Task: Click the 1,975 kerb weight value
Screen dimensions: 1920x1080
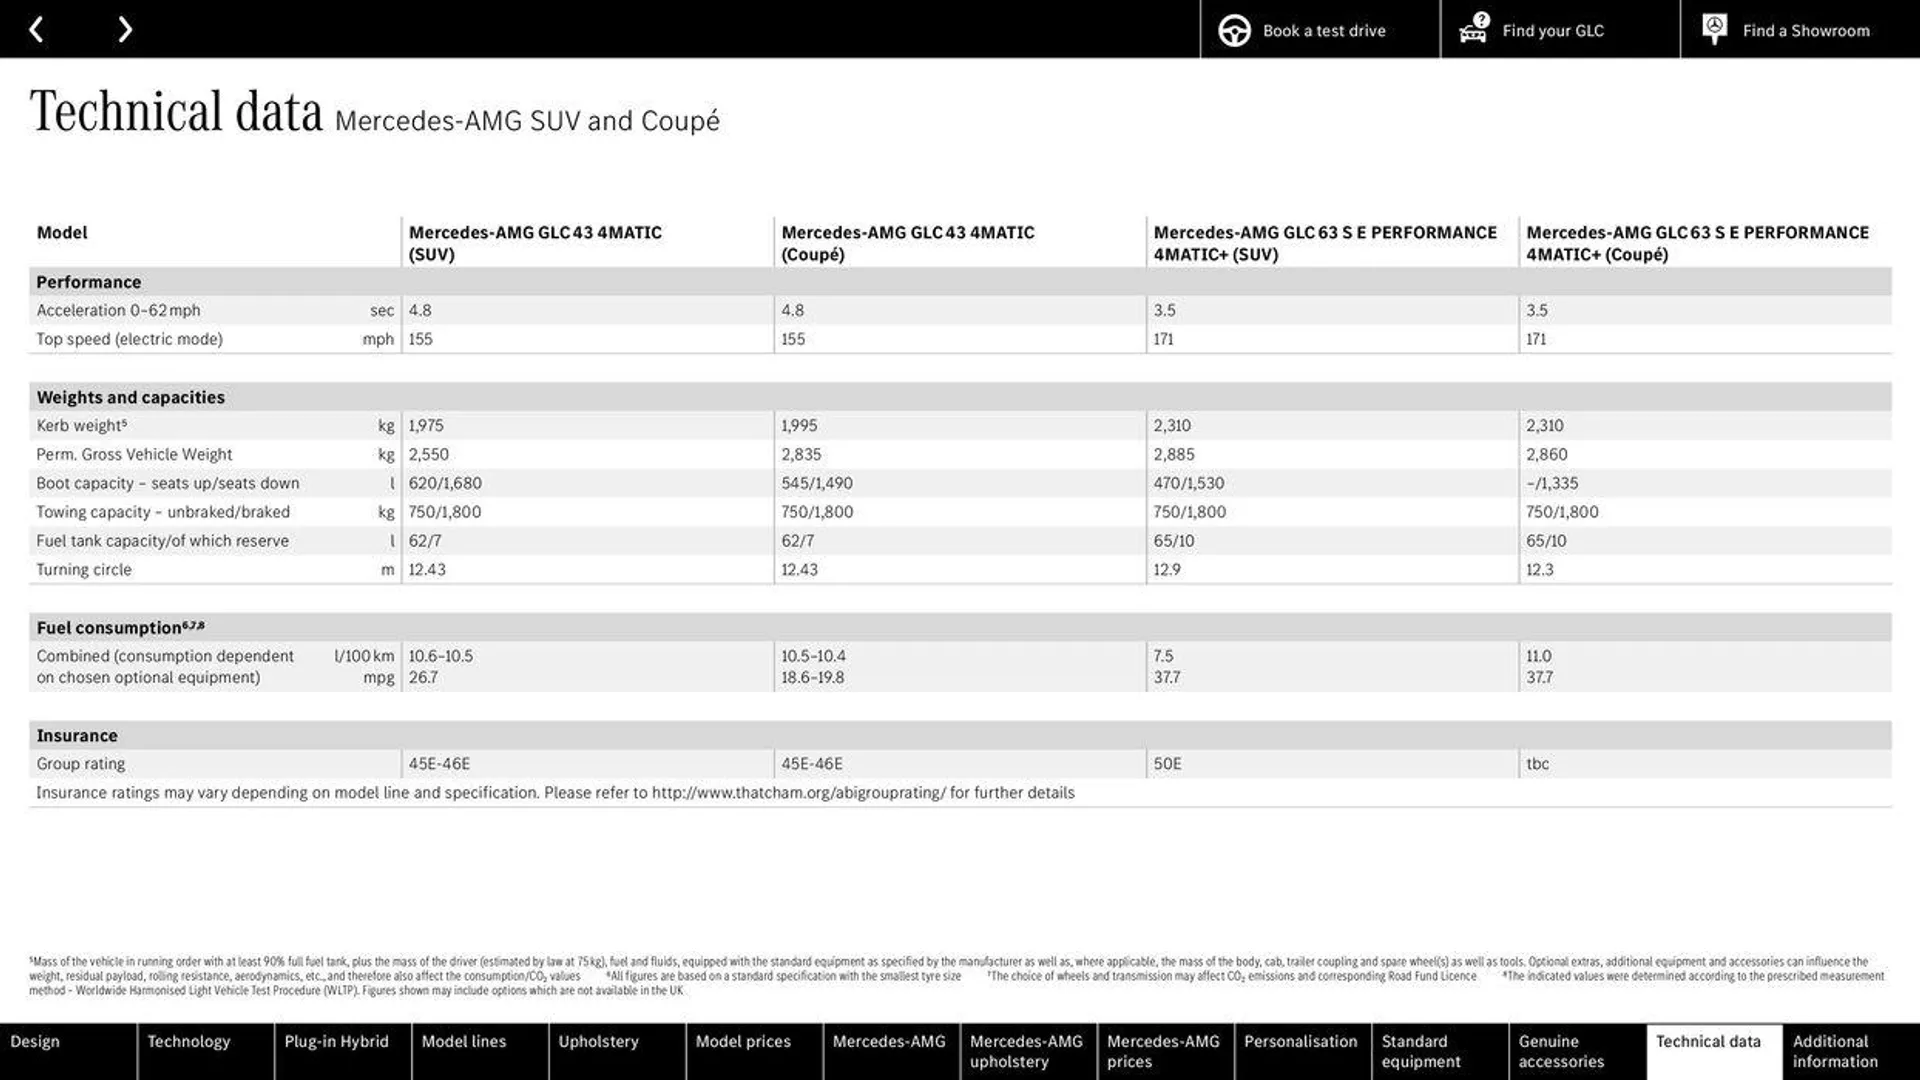Action: tap(426, 425)
